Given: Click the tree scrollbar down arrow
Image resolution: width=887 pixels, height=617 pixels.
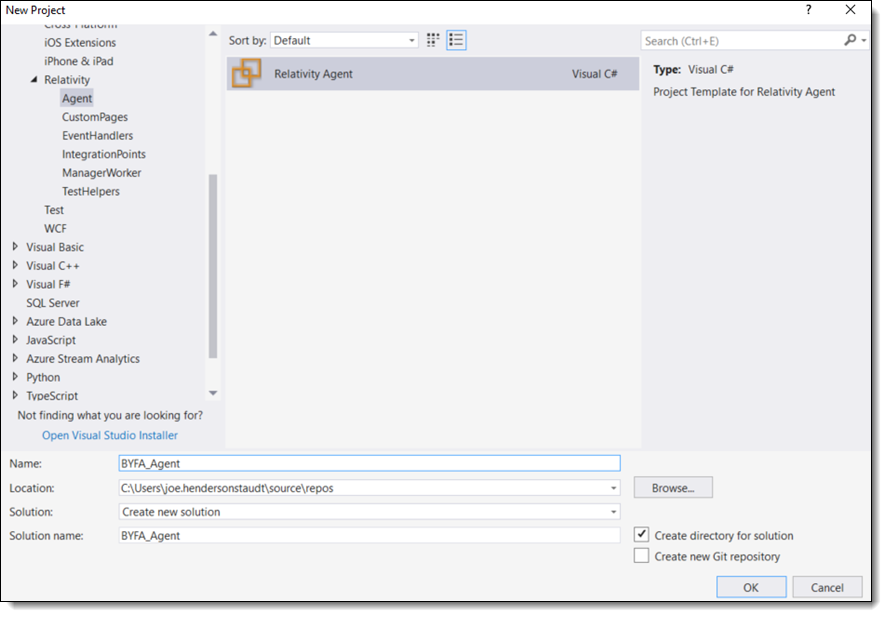Looking at the screenshot, I should point(213,393).
